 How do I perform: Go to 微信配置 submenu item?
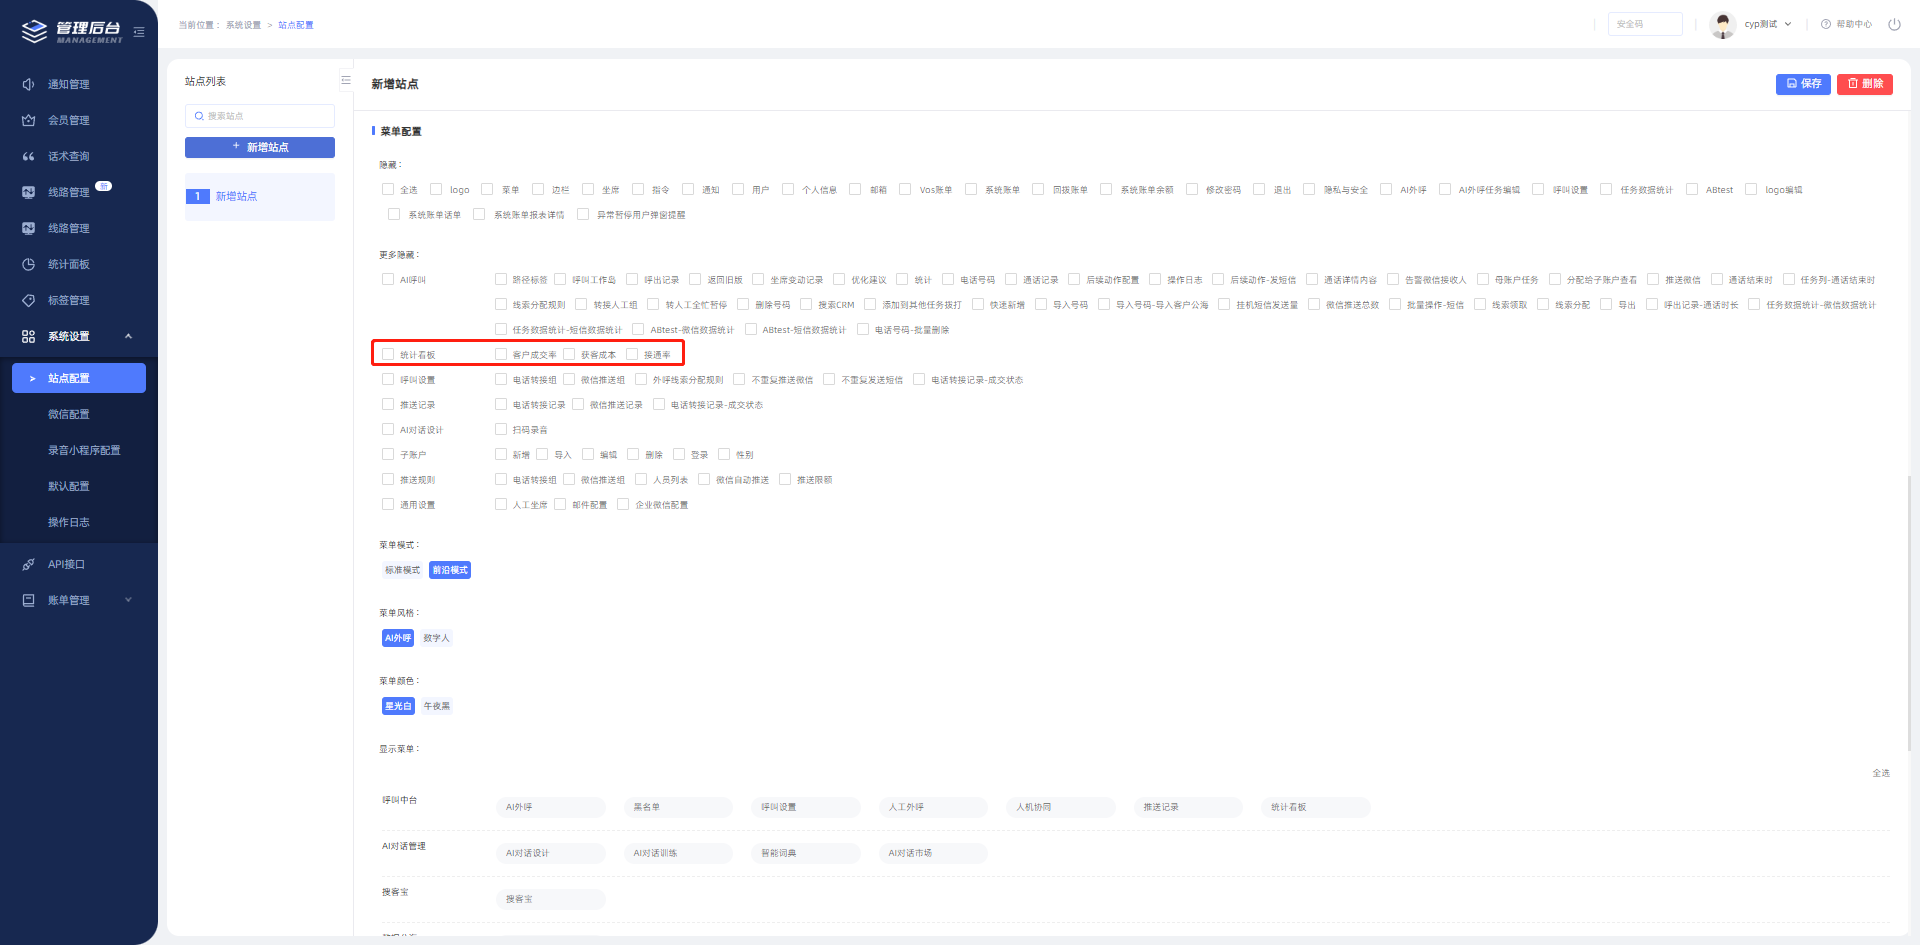pyautogui.click(x=69, y=414)
